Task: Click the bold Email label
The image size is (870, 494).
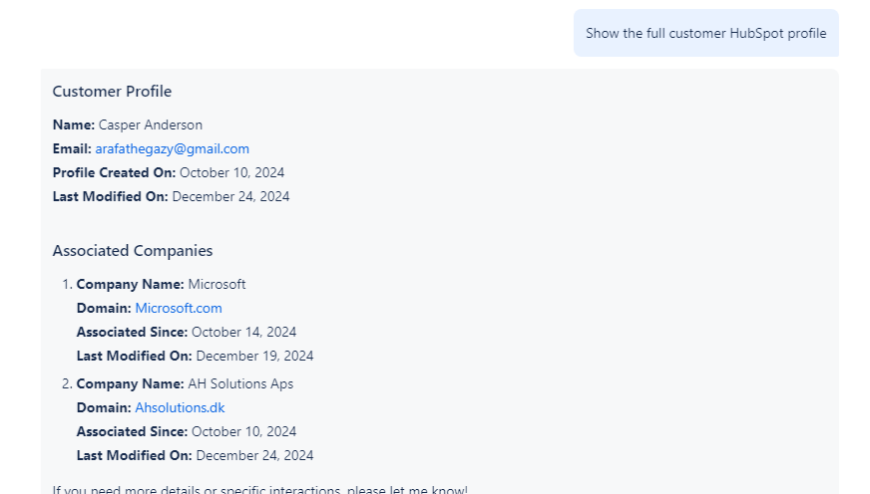Action: (72, 149)
